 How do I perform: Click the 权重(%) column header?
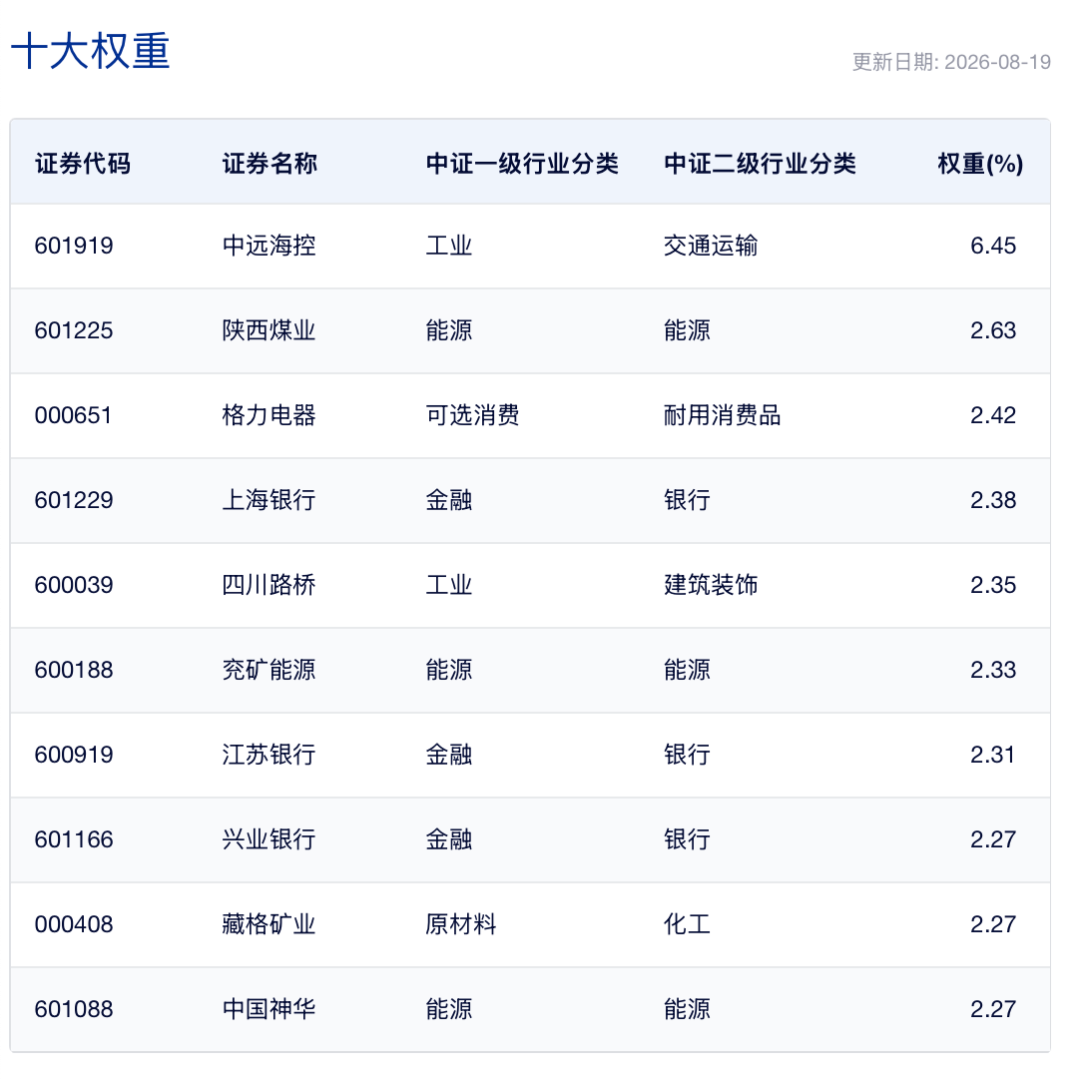(980, 164)
